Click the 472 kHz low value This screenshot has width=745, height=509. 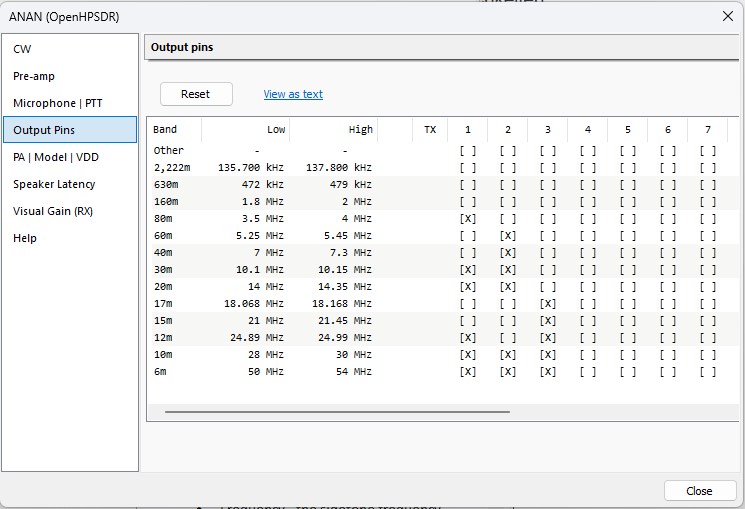coord(262,184)
